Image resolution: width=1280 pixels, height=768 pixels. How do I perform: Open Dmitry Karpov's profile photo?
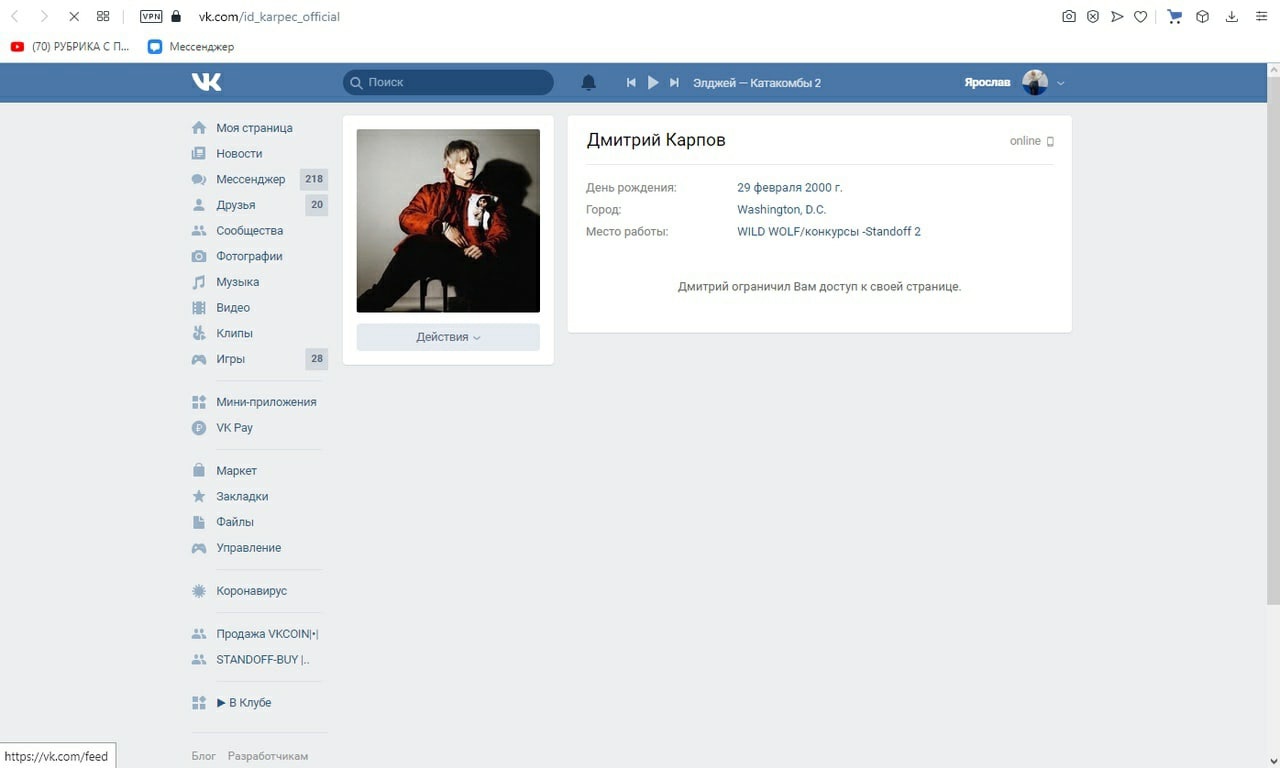(x=448, y=221)
